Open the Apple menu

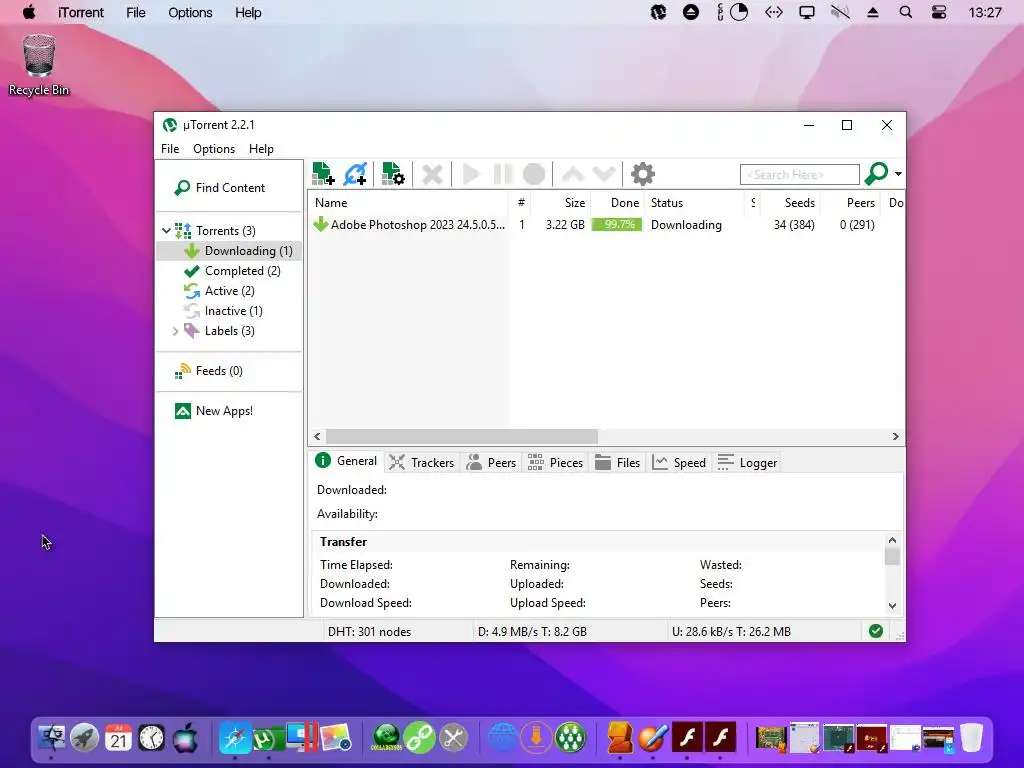click(29, 12)
